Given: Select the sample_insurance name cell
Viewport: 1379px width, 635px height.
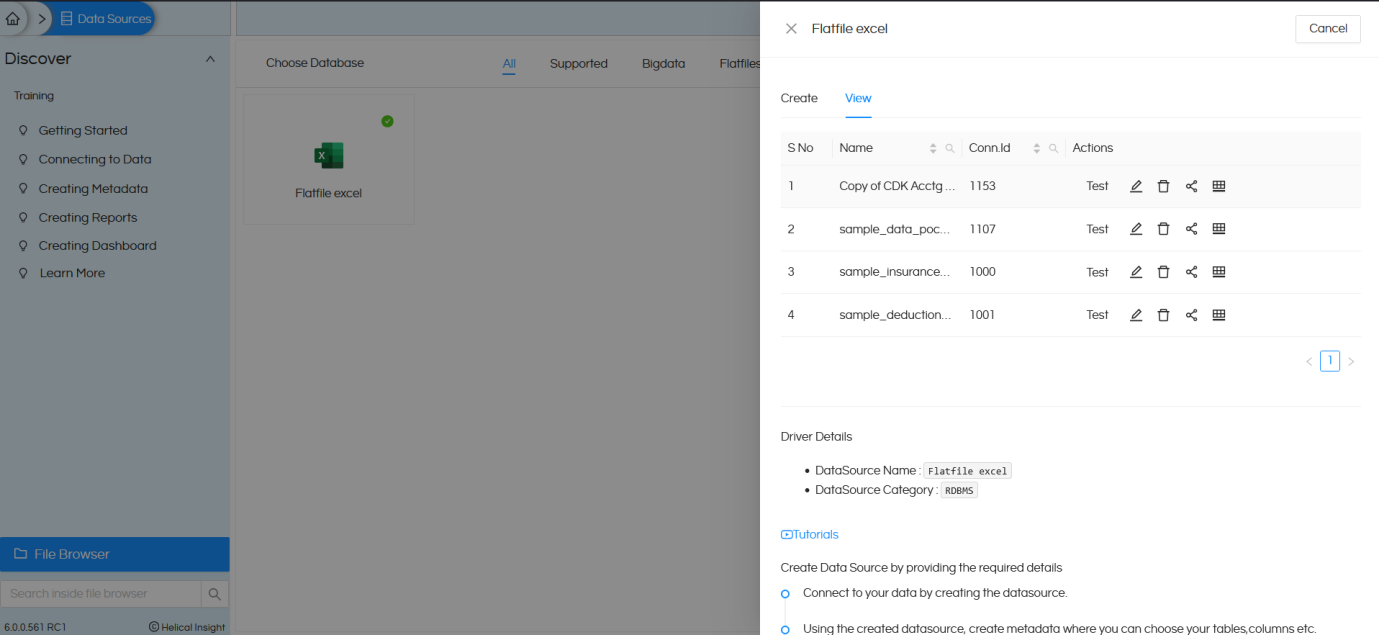Looking at the screenshot, I should pyautogui.click(x=895, y=272).
